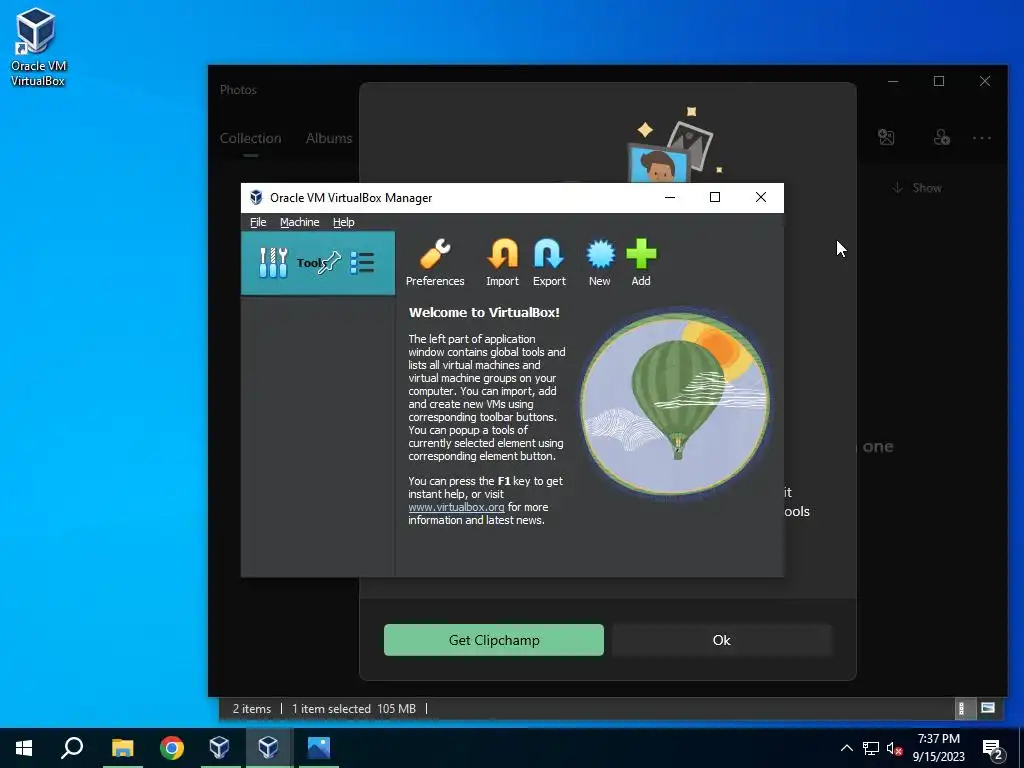Switch to Photos app on taskbar
This screenshot has height=768, width=1024.
pyautogui.click(x=319, y=748)
